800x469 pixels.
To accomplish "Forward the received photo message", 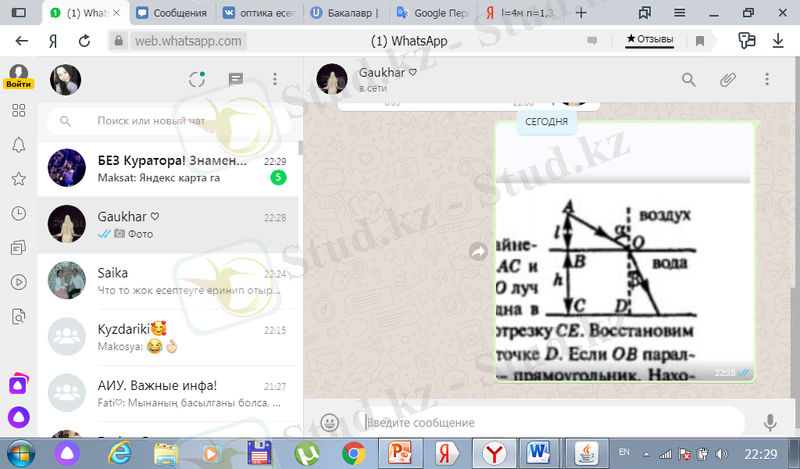I will point(478,252).
